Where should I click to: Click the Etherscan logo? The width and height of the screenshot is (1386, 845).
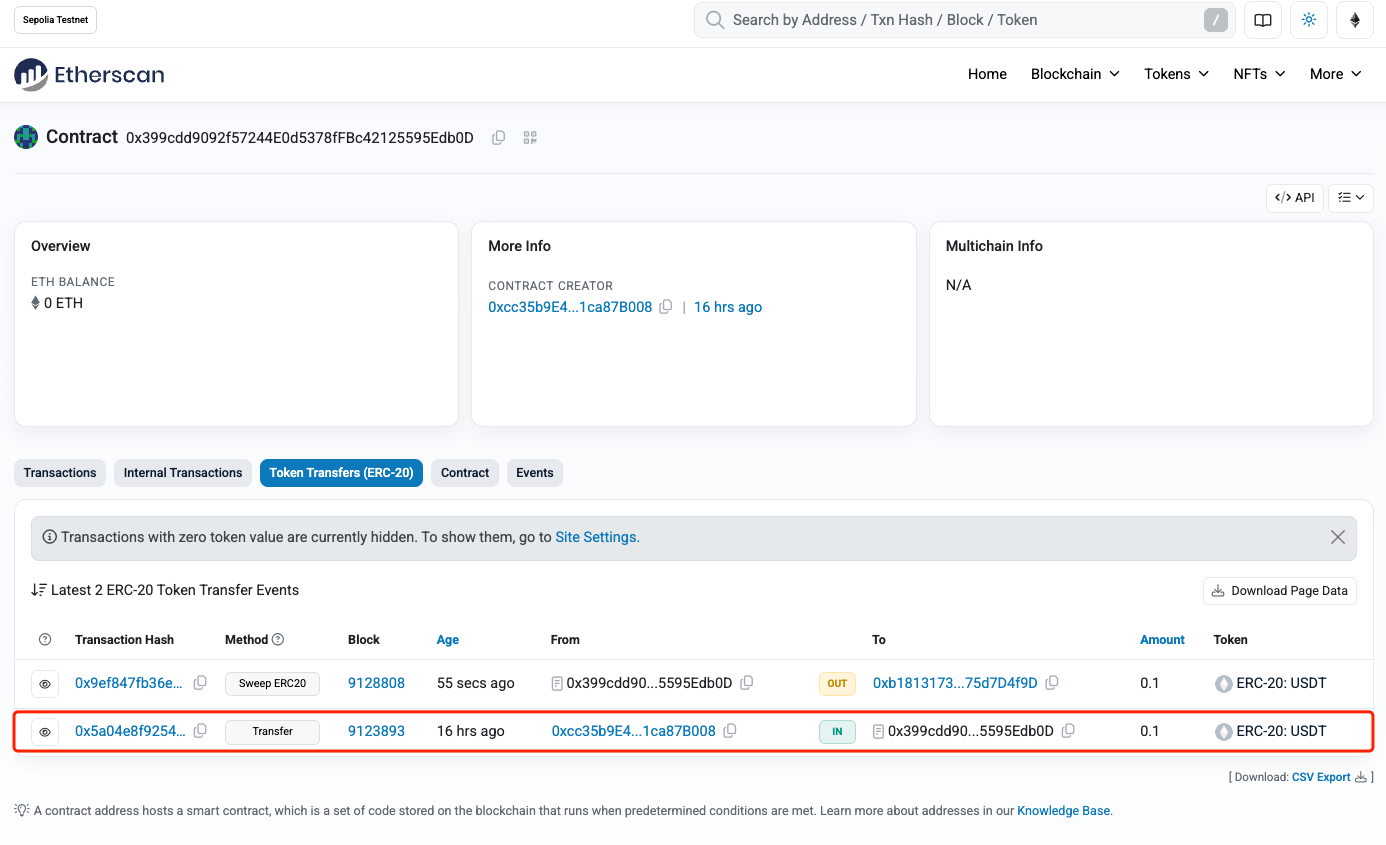(x=89, y=74)
